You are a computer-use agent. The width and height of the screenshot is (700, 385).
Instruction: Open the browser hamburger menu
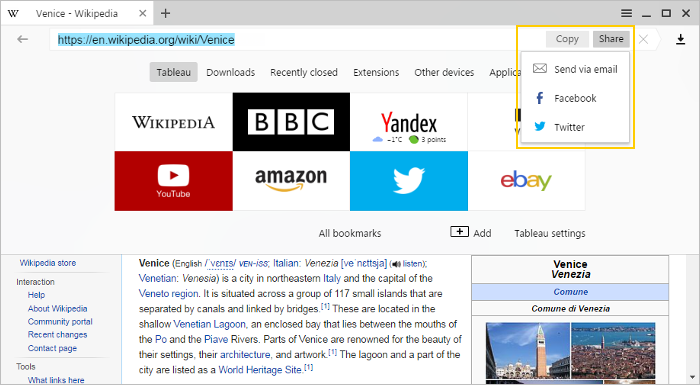click(x=626, y=13)
